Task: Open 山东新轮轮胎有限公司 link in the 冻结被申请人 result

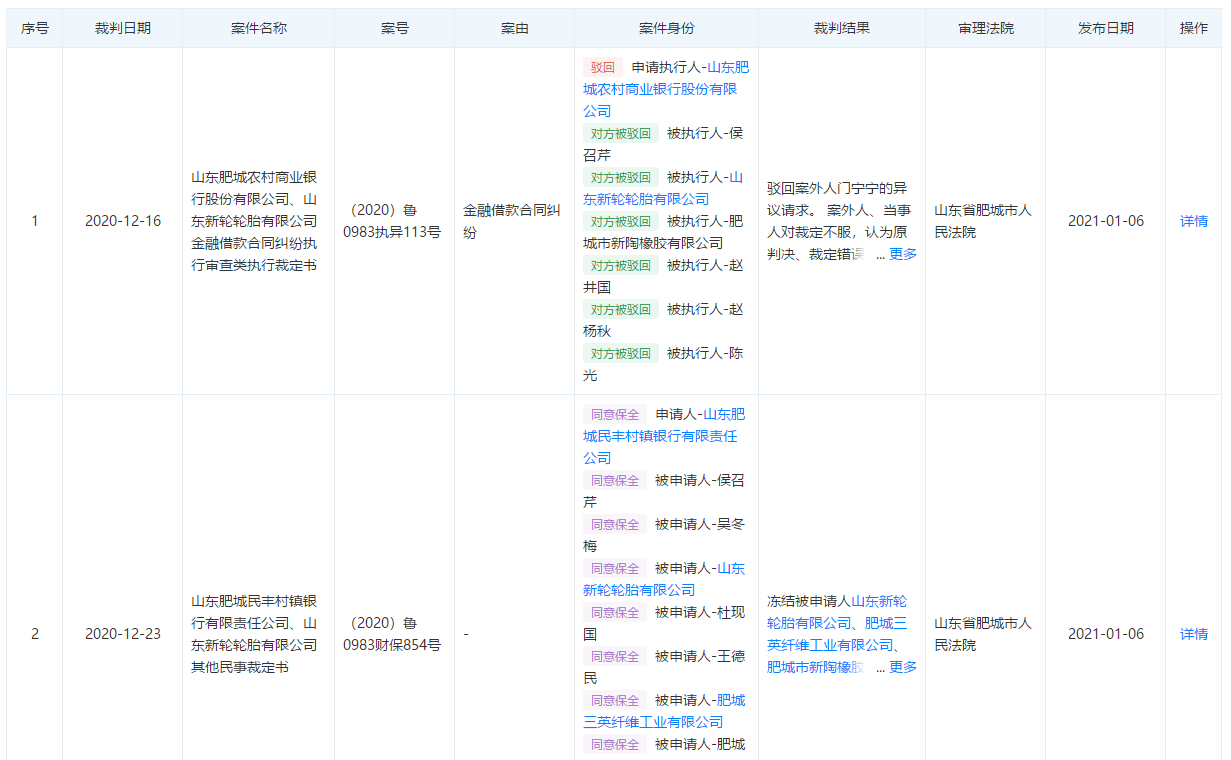Action: (837, 612)
